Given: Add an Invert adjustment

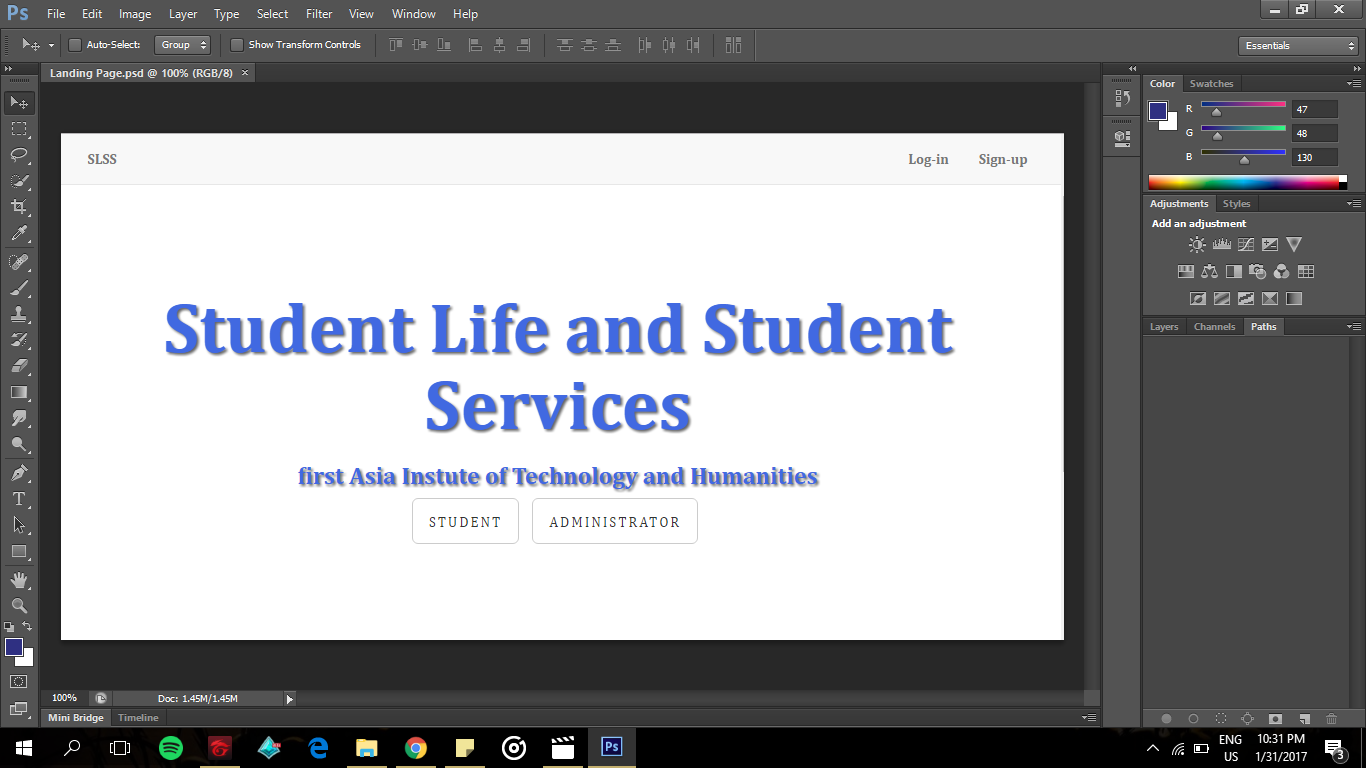Looking at the screenshot, I should click(1197, 298).
